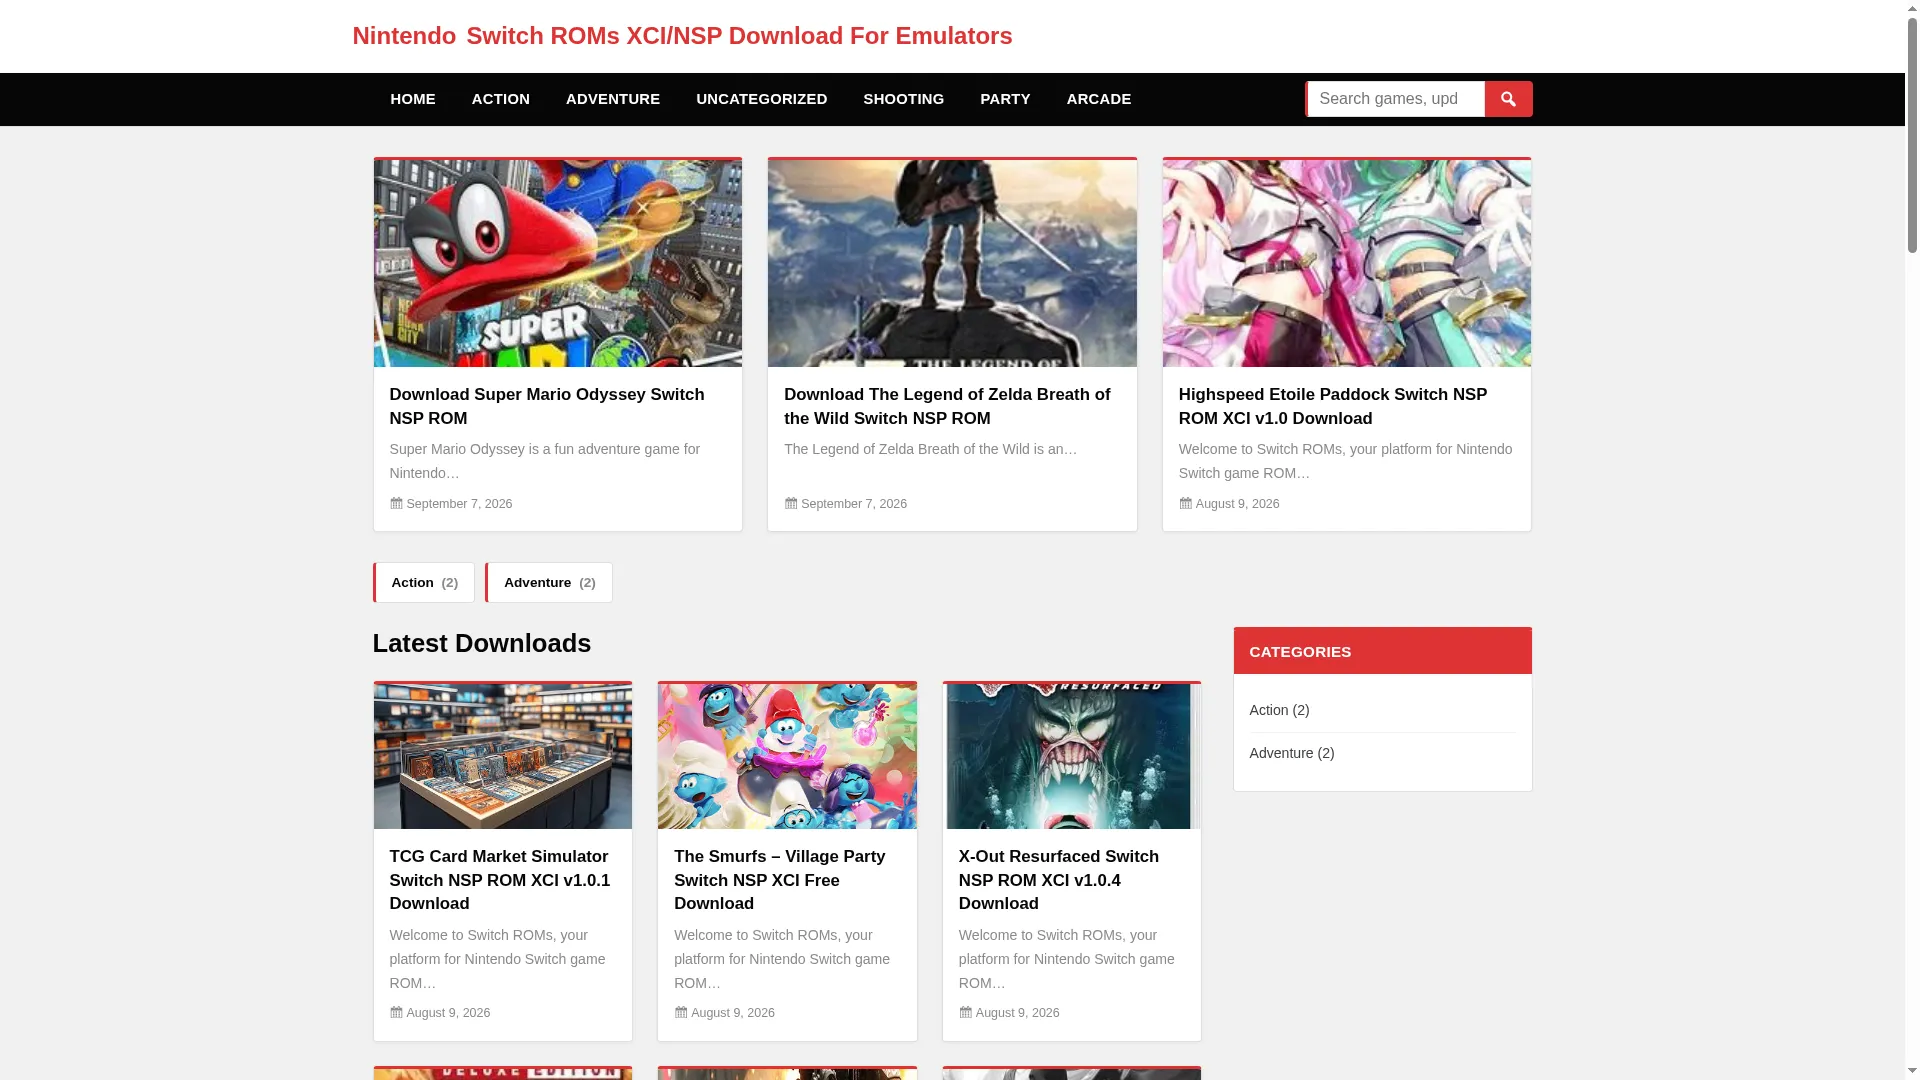
Task: Open X-Out Resurfaced cover thumbnail
Action: [1072, 756]
